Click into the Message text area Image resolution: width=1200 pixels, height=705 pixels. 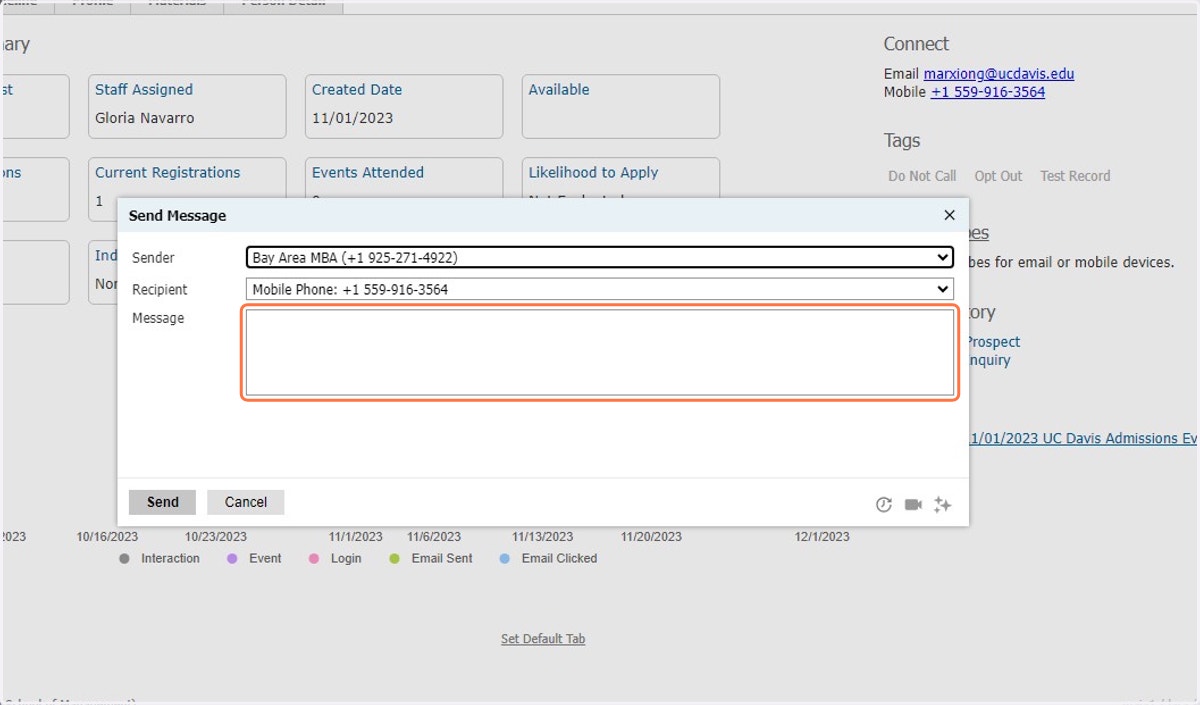(x=599, y=352)
